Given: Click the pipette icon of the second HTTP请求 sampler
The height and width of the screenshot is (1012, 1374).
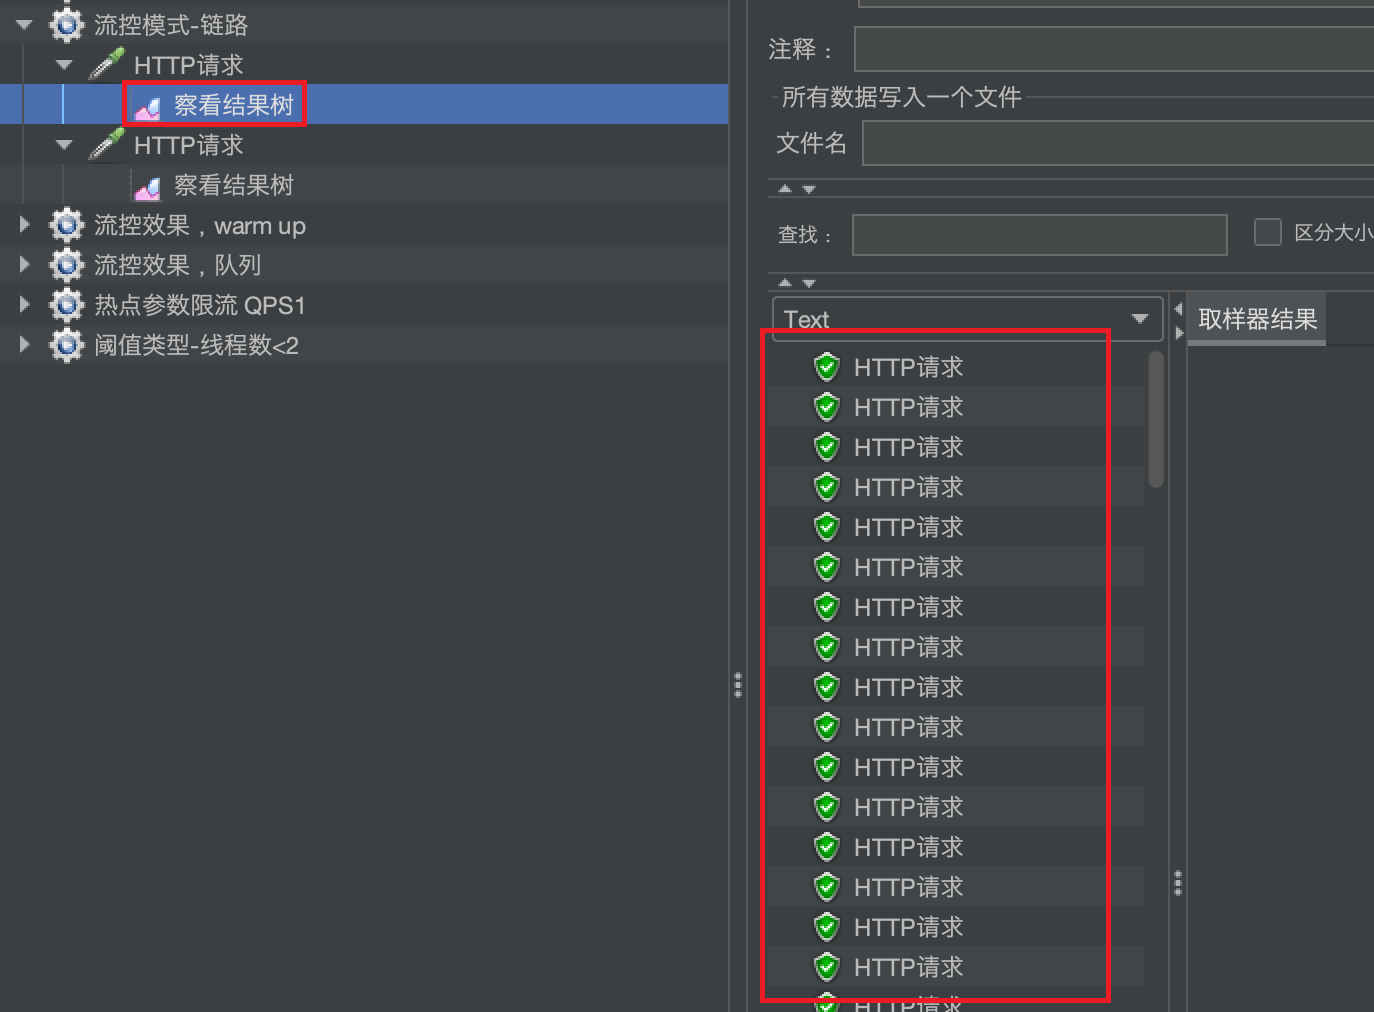Looking at the screenshot, I should pos(107,144).
